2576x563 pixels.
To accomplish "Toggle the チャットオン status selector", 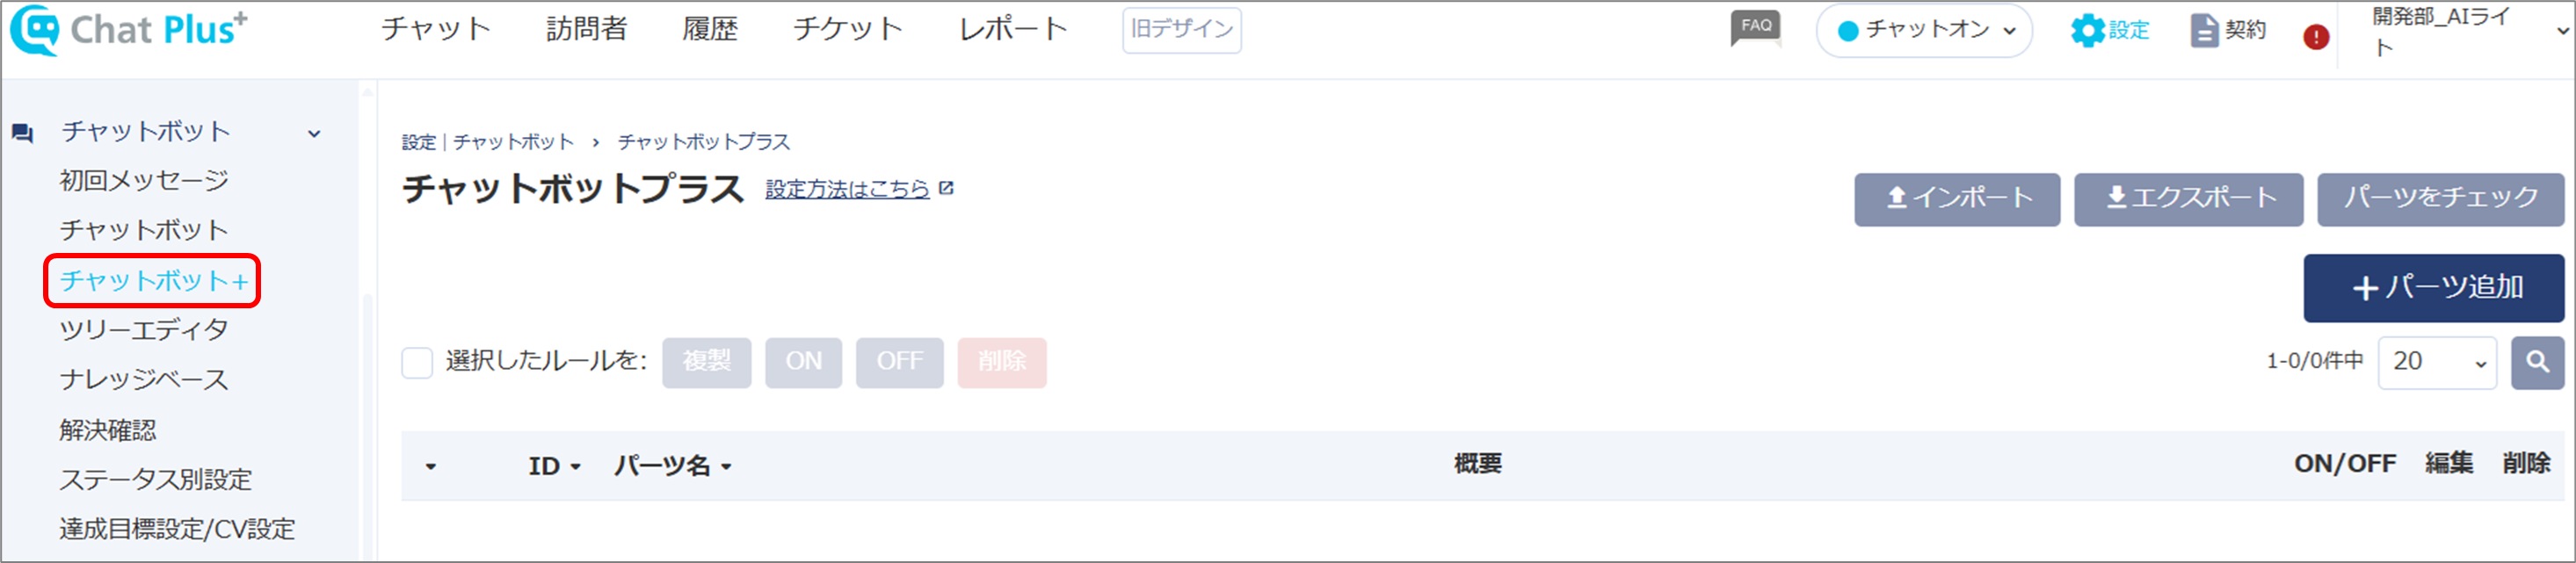I will pos(1924,31).
